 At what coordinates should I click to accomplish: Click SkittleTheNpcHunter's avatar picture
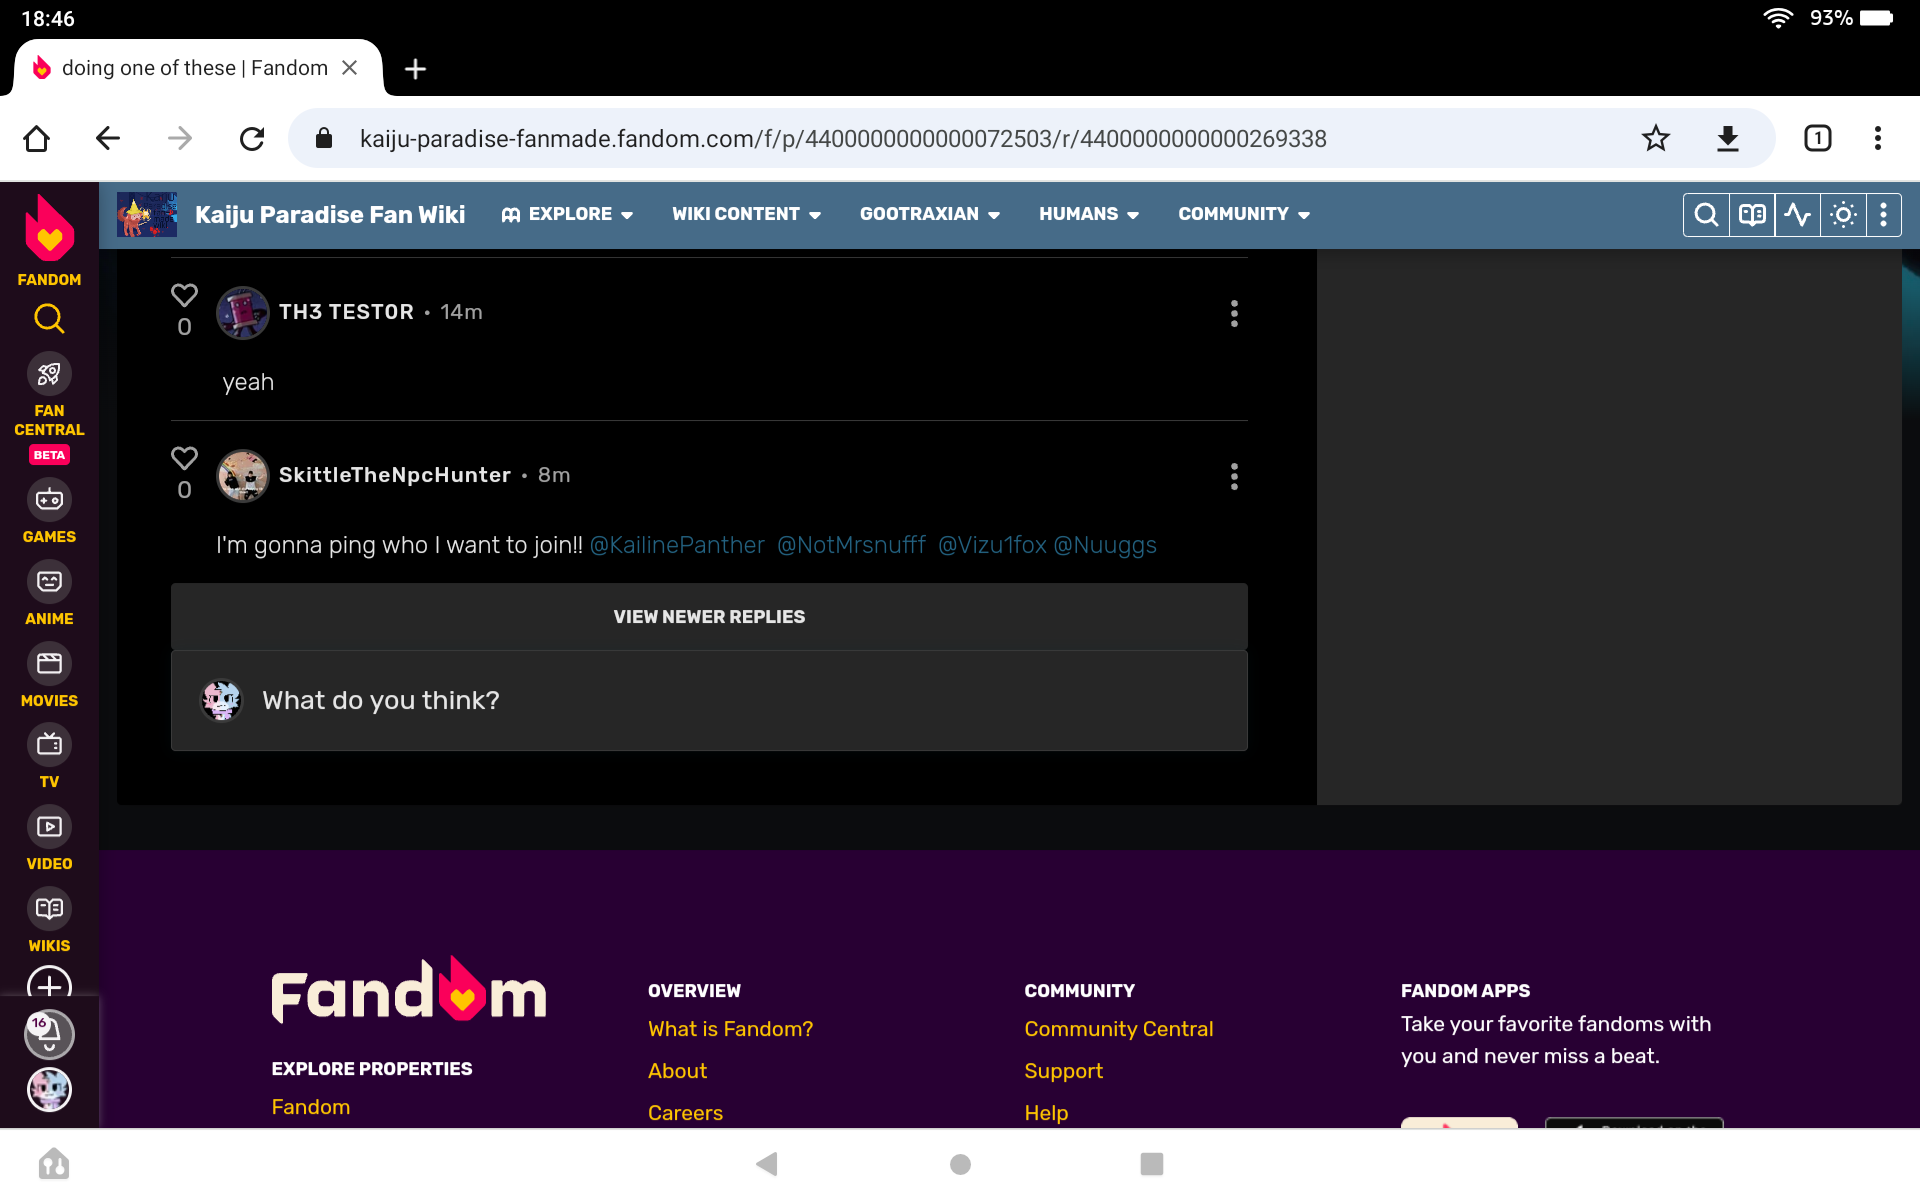click(243, 476)
